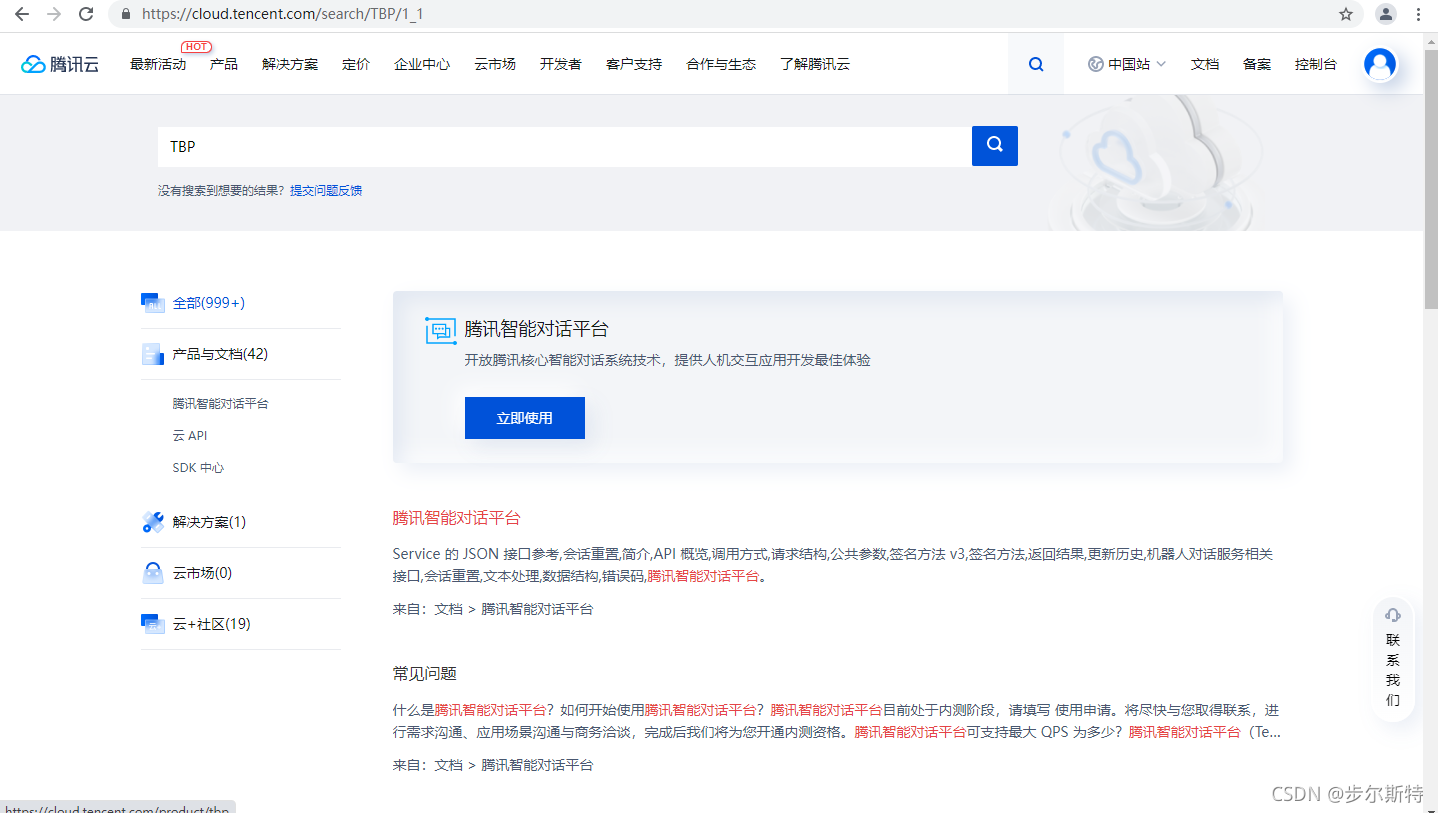Reload the page with refresh icon
Image resolution: width=1438 pixels, height=813 pixels.
point(86,14)
